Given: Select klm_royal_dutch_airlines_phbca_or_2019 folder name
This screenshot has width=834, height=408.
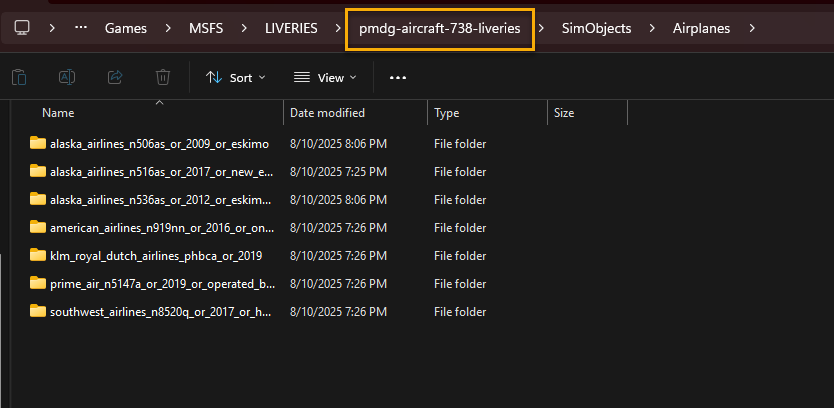Looking at the screenshot, I should click(156, 256).
